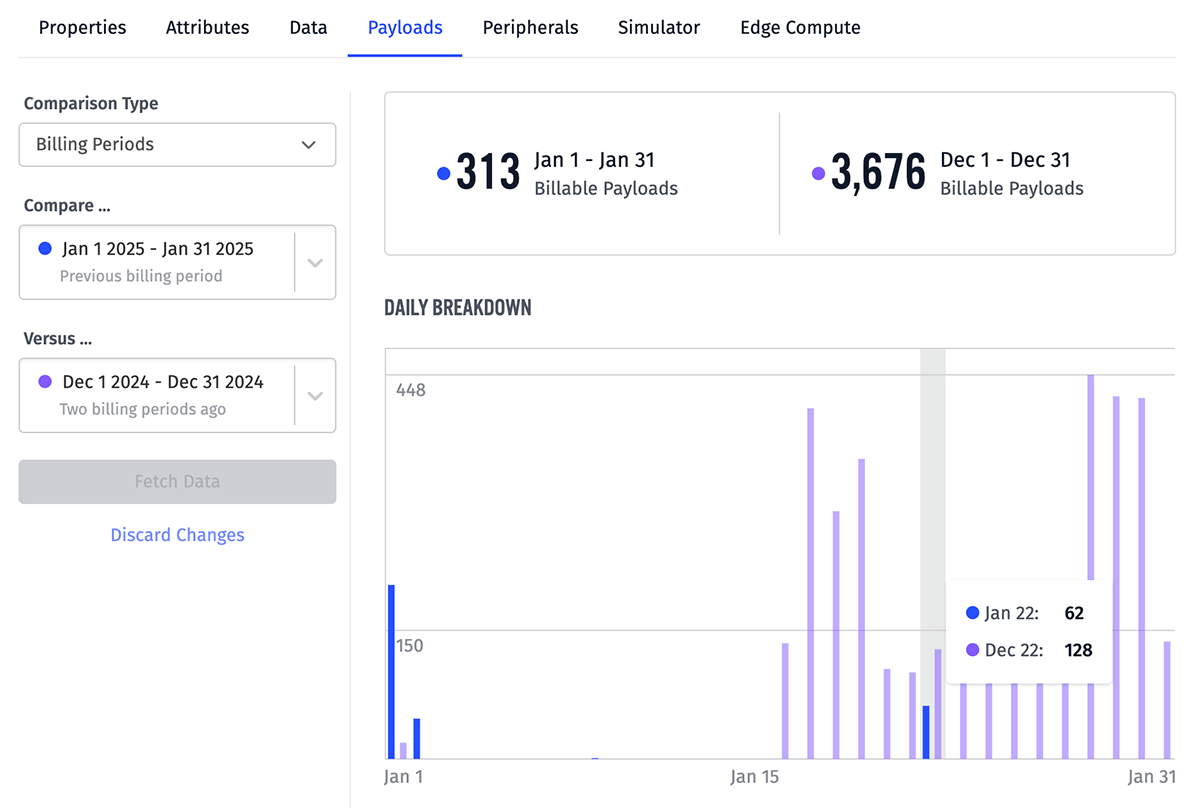
Task: Go to the Peripherals tab
Action: pos(530,27)
